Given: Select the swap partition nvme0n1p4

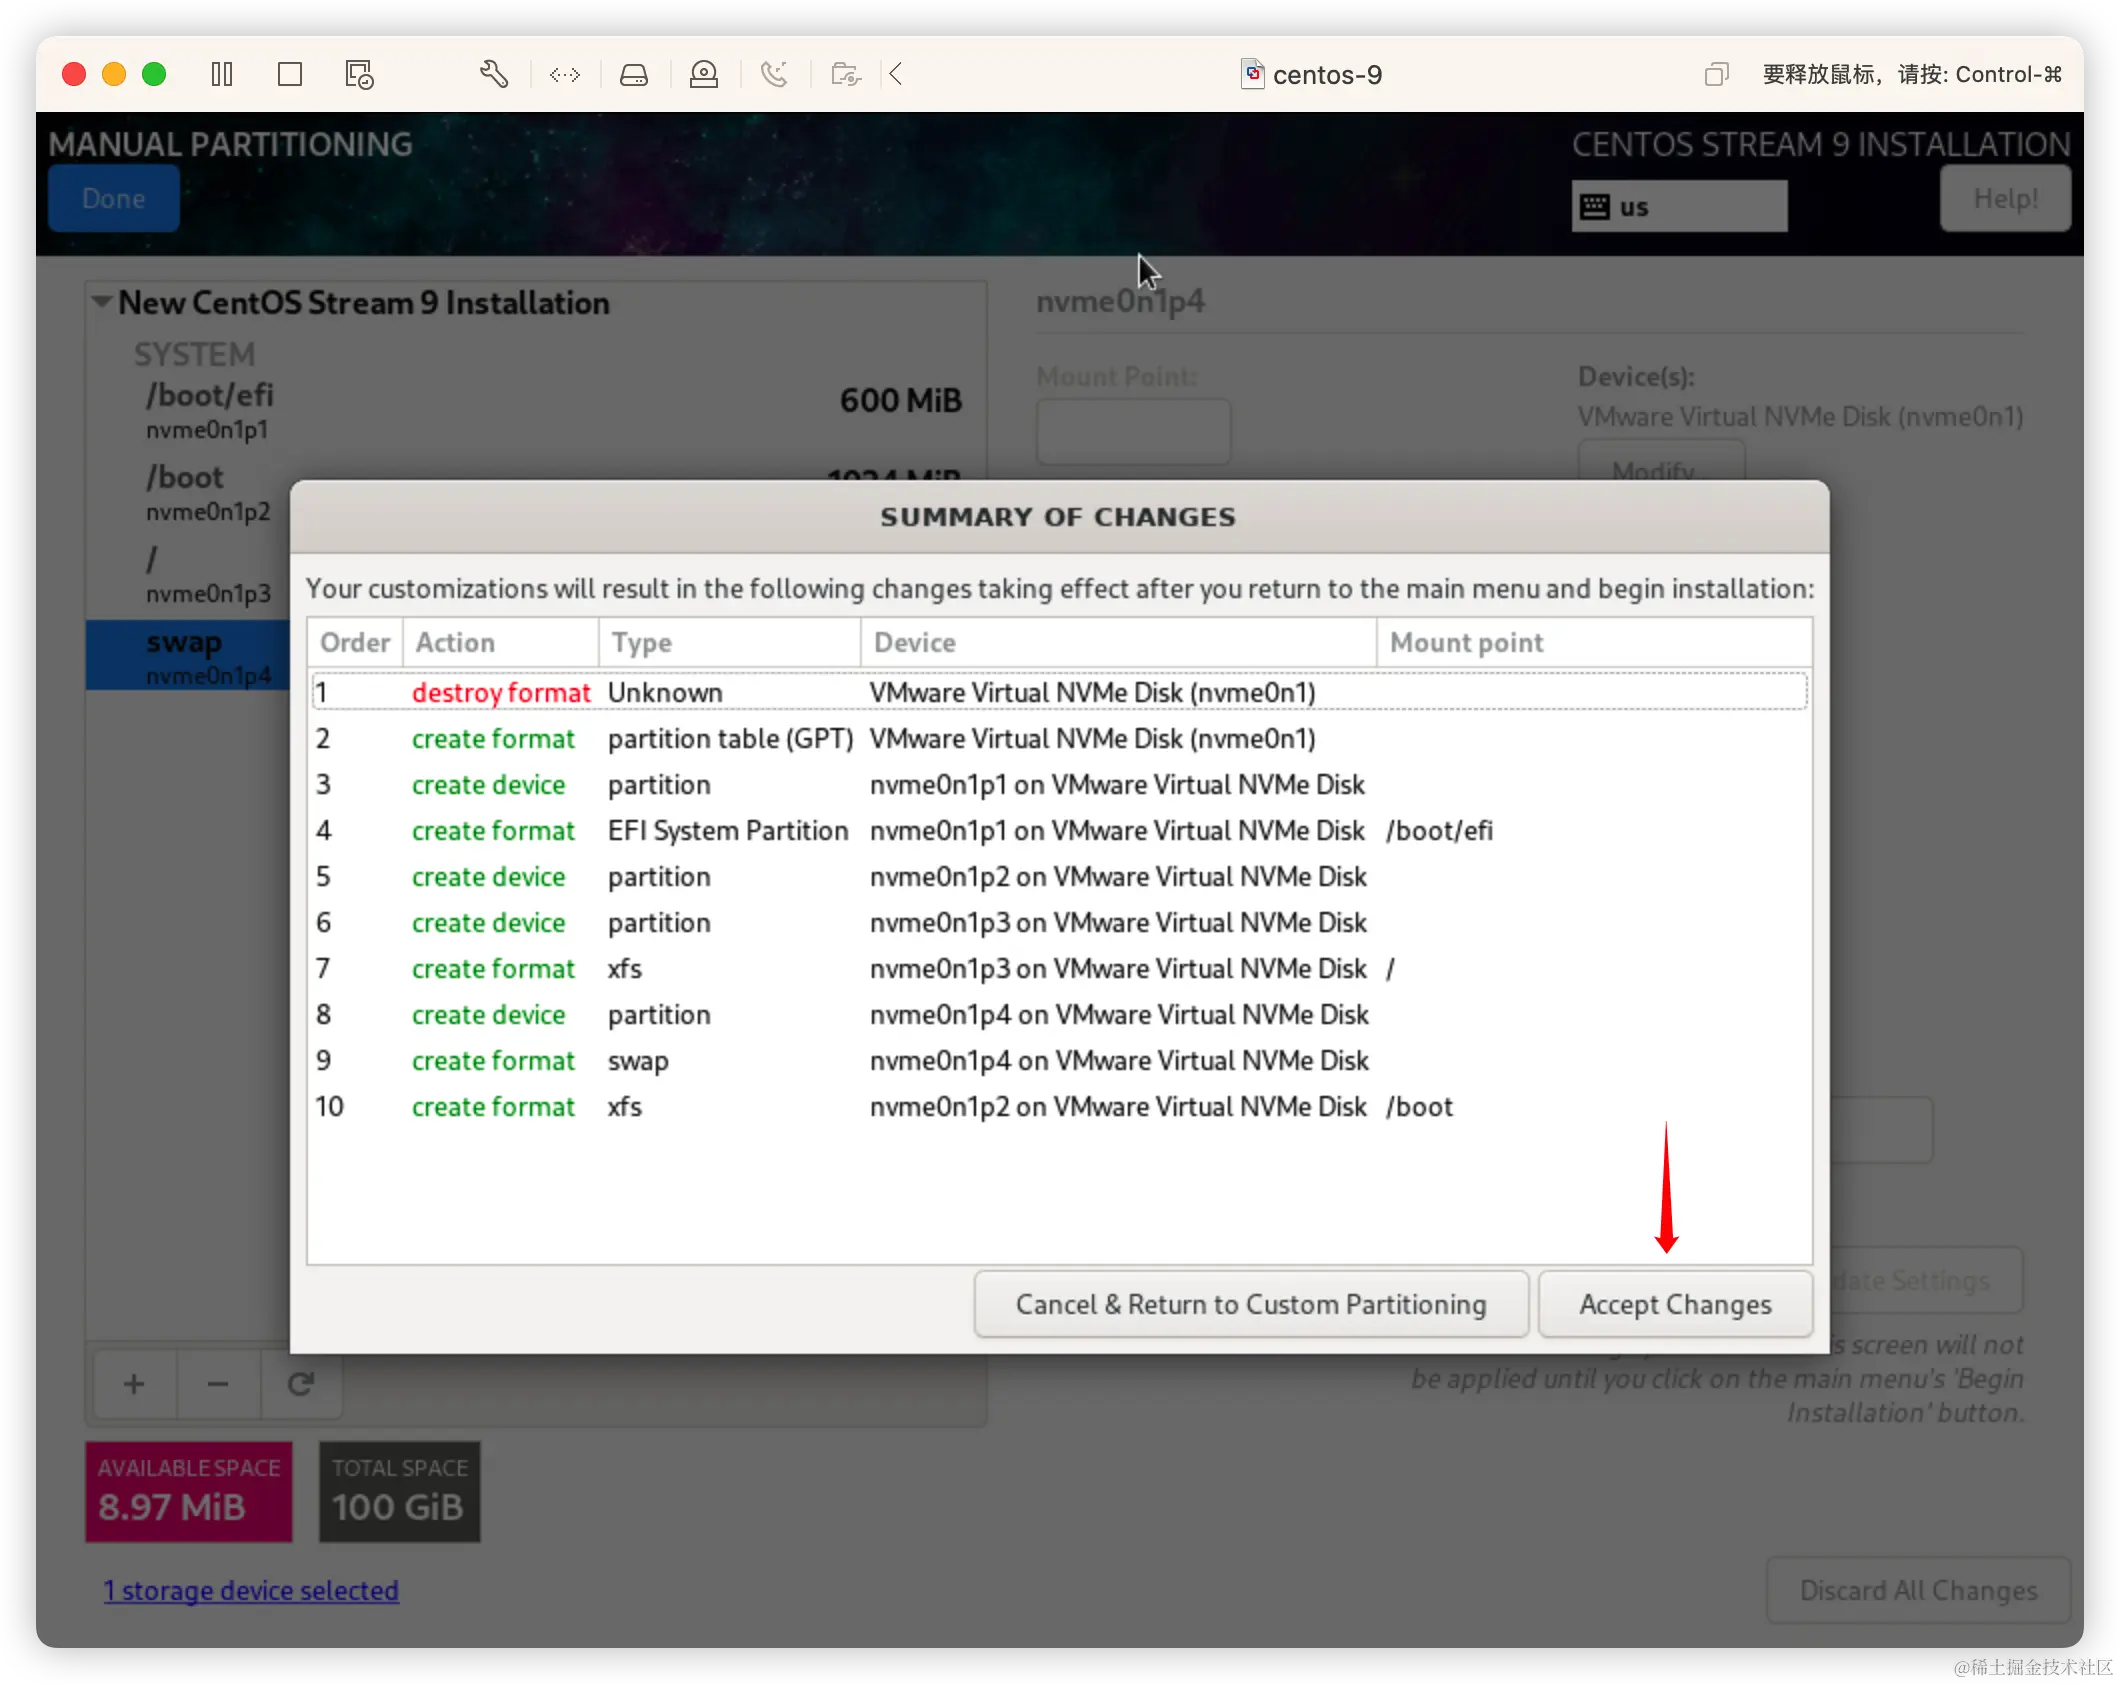Looking at the screenshot, I should (x=184, y=655).
